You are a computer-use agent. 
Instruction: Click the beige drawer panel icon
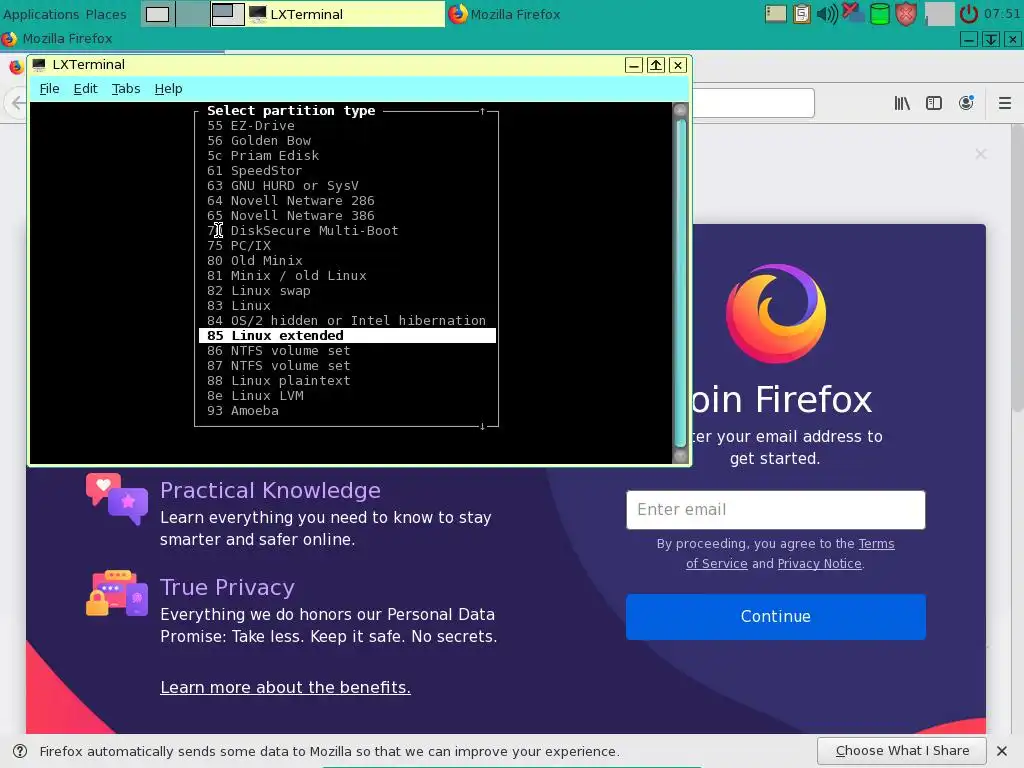(775, 14)
